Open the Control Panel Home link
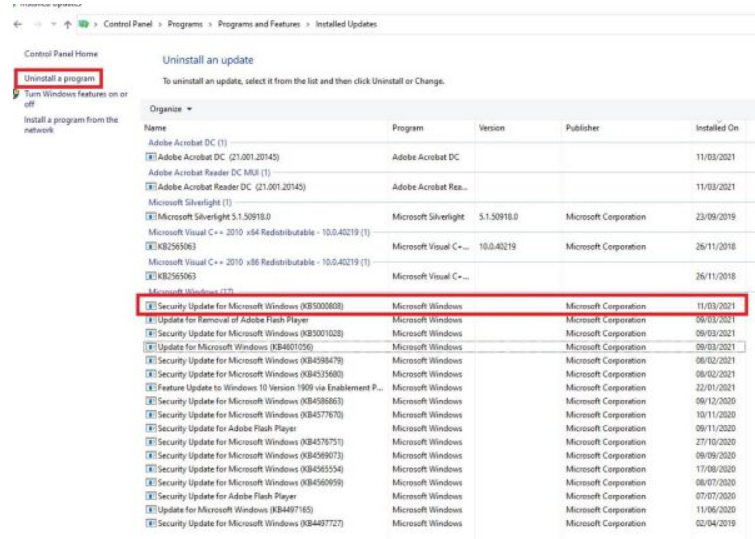This screenshot has width=755, height=539. (61, 54)
